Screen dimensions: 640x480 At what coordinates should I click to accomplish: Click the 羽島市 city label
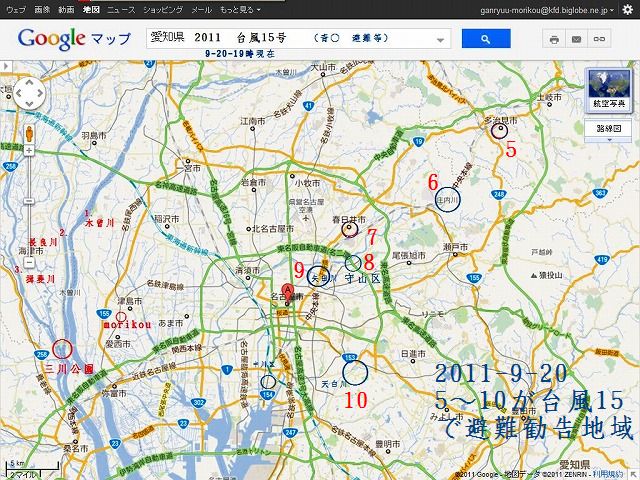(x=94, y=135)
